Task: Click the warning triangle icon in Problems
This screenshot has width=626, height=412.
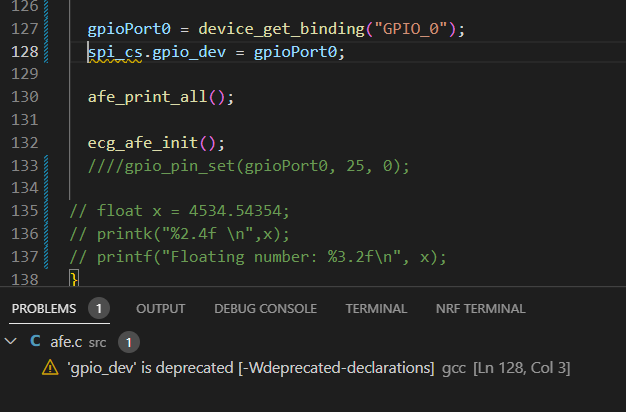Action: pos(50,368)
